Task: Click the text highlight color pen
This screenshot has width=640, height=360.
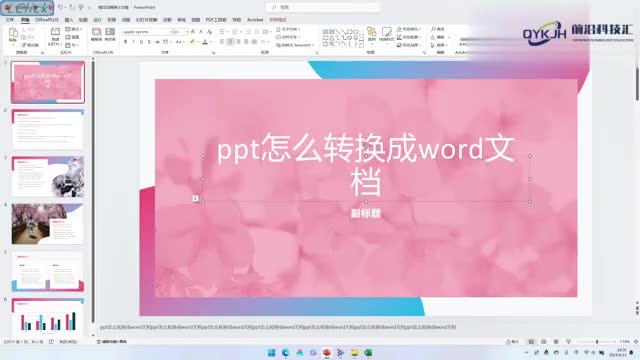Action: click(x=192, y=42)
